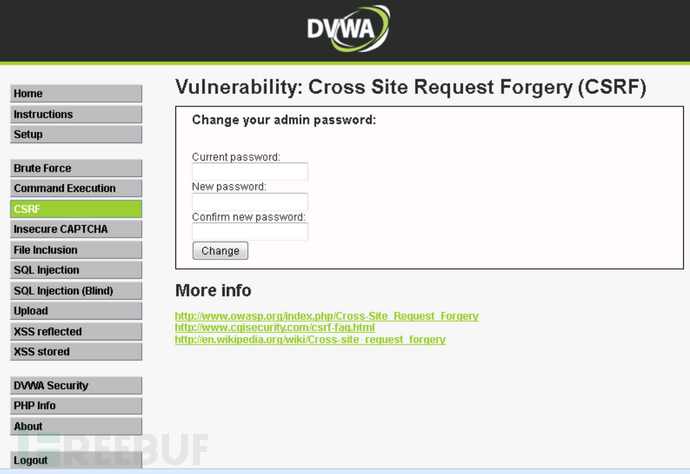This screenshot has width=690, height=474.
Task: Open Insecure CAPTCHA page
Action: (76, 229)
